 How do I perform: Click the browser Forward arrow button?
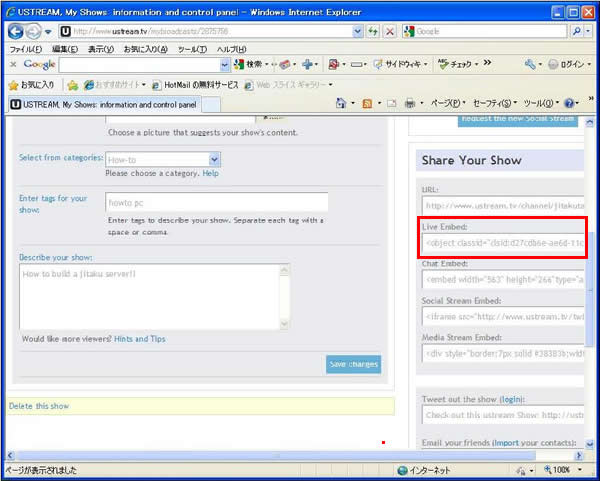pyautogui.click(x=33, y=31)
